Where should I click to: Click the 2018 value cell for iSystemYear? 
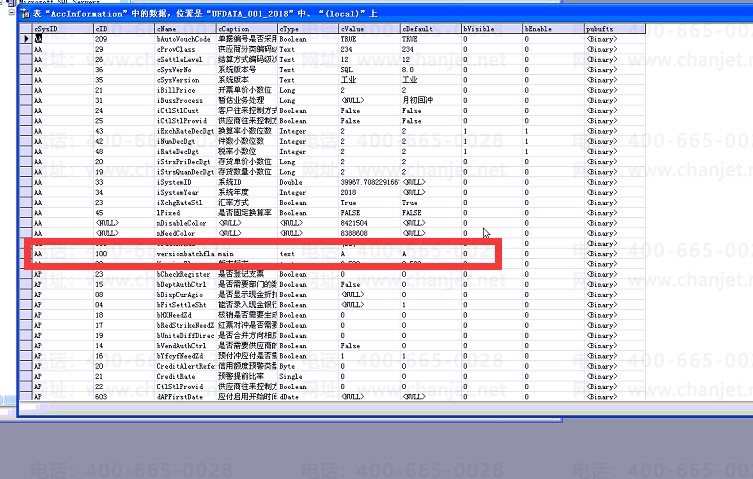(x=370, y=193)
